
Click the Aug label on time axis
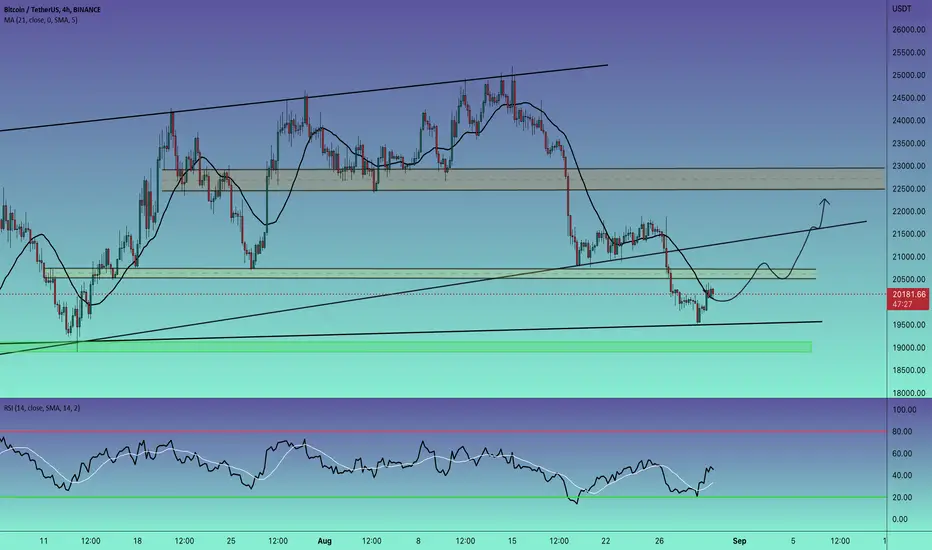click(x=325, y=541)
